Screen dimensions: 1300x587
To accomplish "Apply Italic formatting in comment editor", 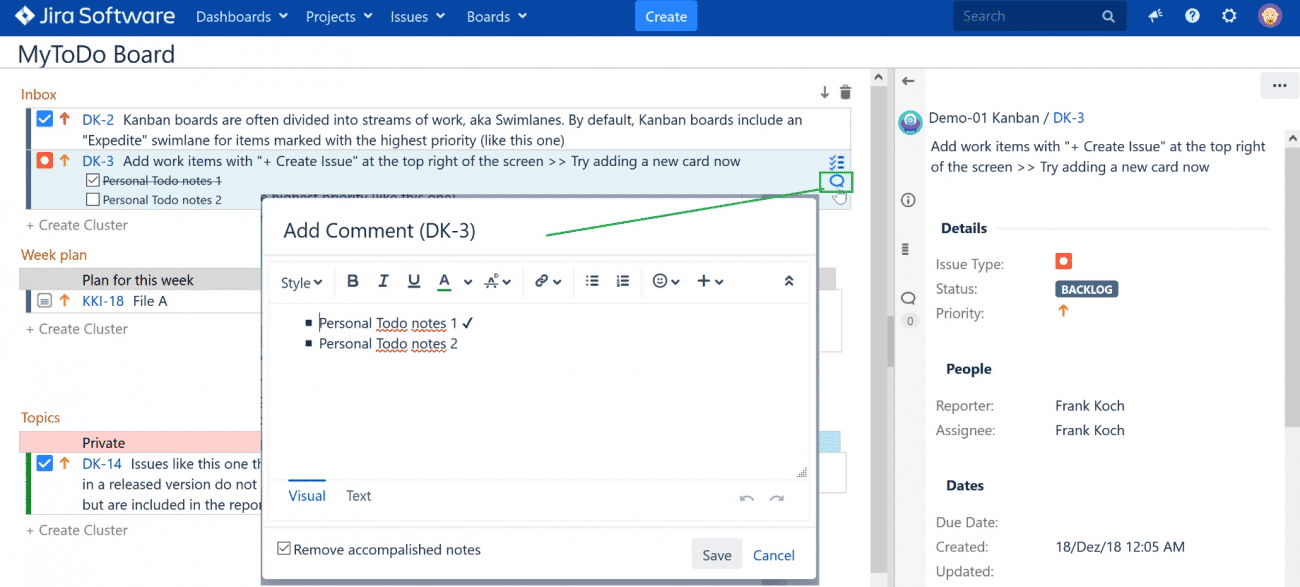I will click(383, 282).
